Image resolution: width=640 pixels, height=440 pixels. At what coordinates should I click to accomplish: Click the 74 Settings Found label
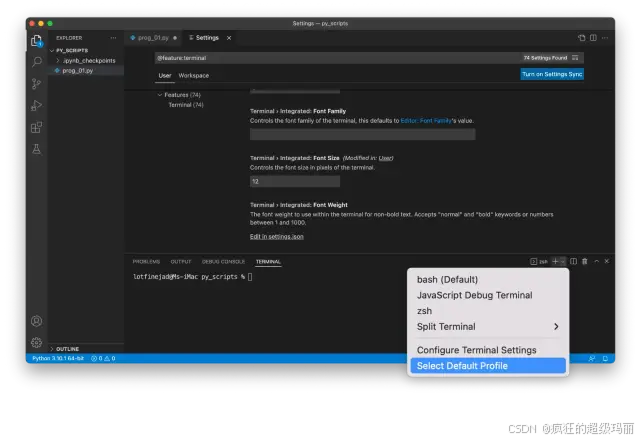pos(545,58)
